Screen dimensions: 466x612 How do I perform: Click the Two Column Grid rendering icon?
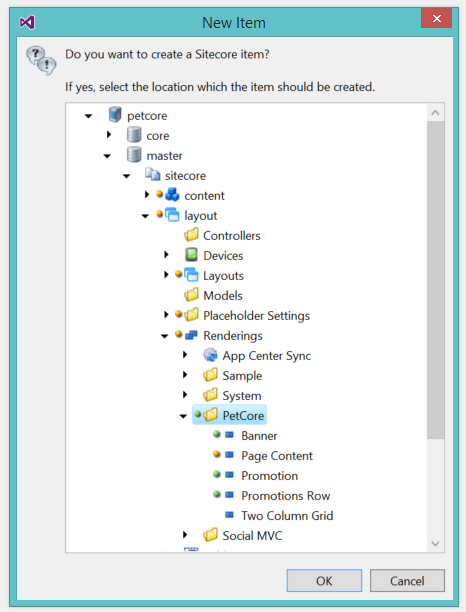(x=229, y=514)
